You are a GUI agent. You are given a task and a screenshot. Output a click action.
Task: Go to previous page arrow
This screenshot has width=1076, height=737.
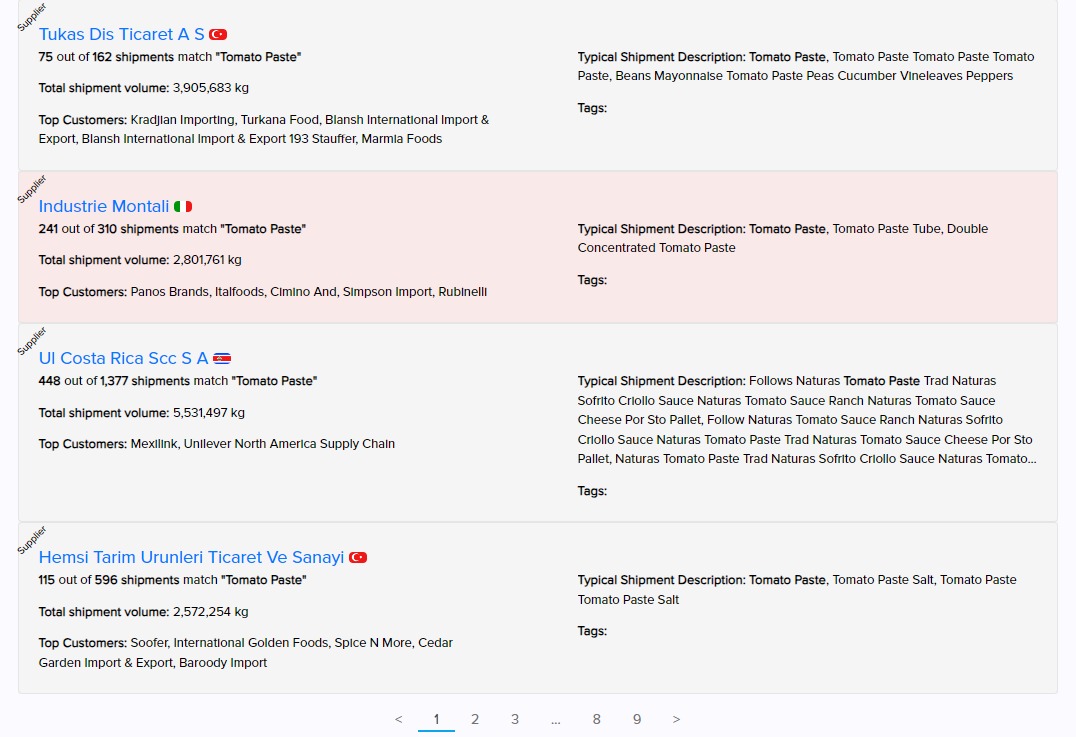pyautogui.click(x=399, y=719)
